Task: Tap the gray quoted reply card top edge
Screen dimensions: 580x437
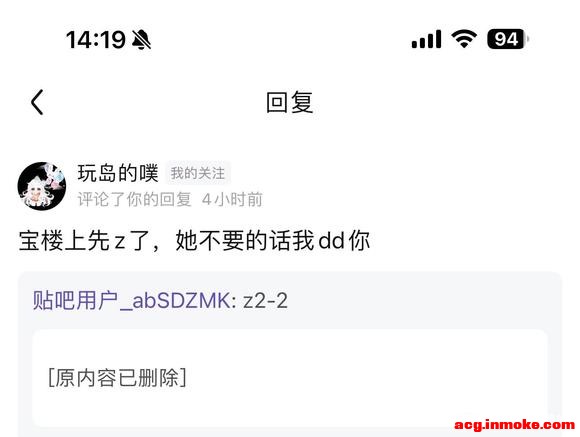Action: click(290, 275)
